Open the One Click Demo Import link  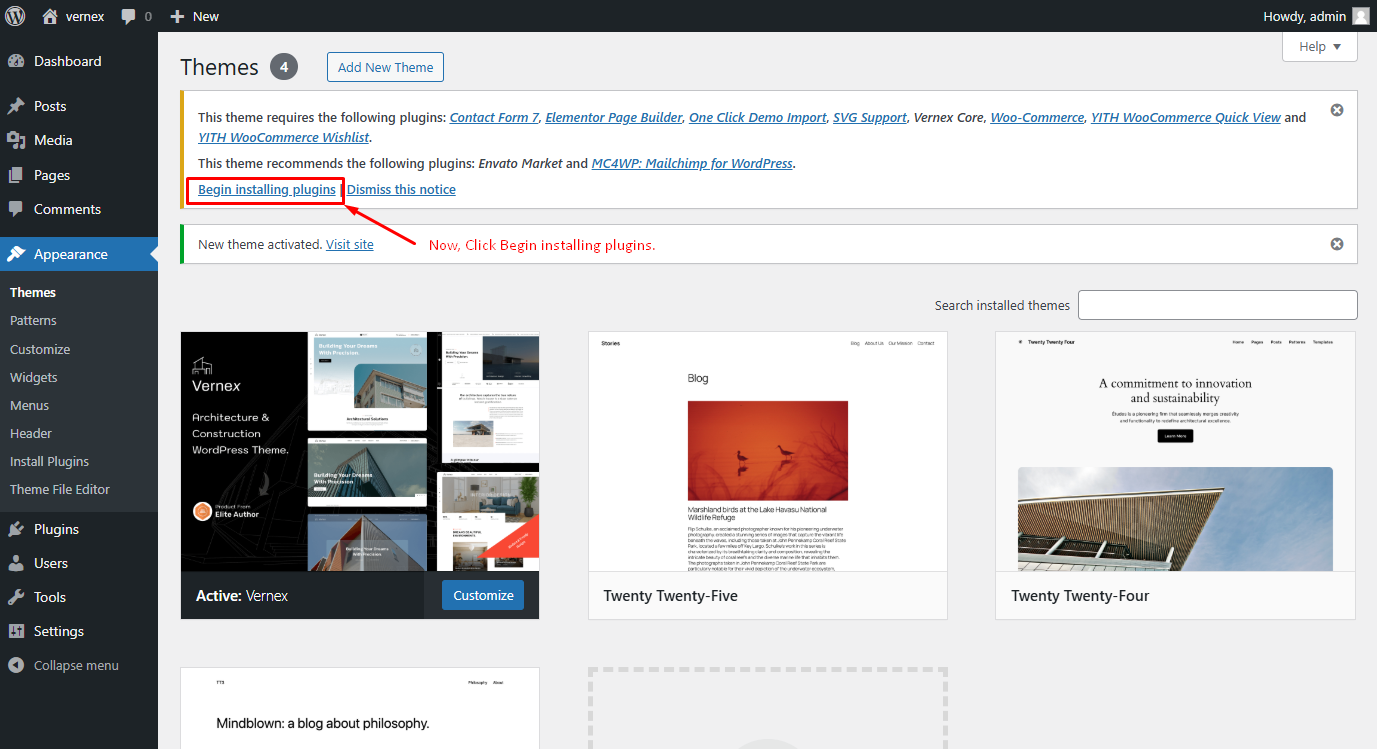pyautogui.click(x=758, y=117)
